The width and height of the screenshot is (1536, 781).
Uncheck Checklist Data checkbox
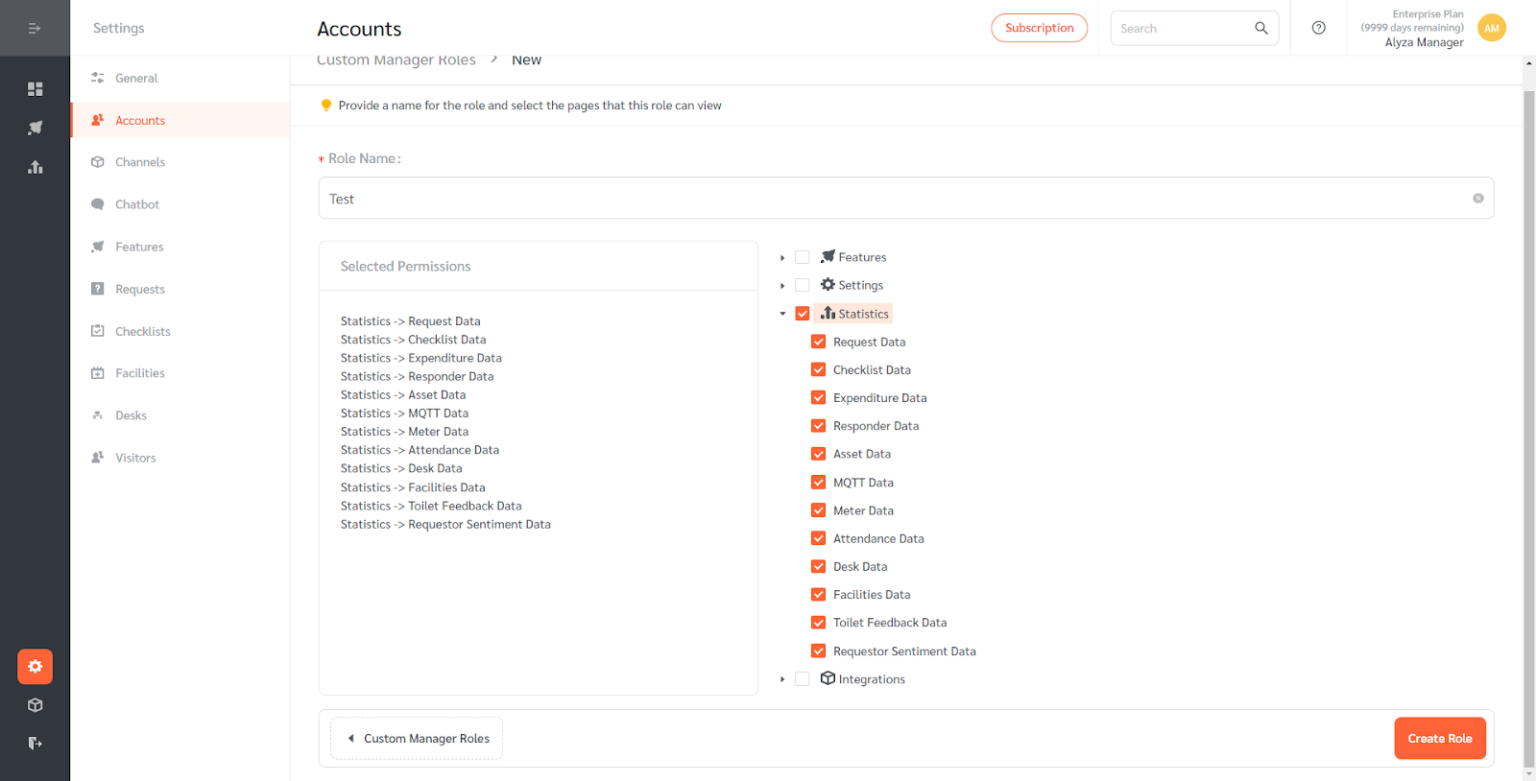818,369
